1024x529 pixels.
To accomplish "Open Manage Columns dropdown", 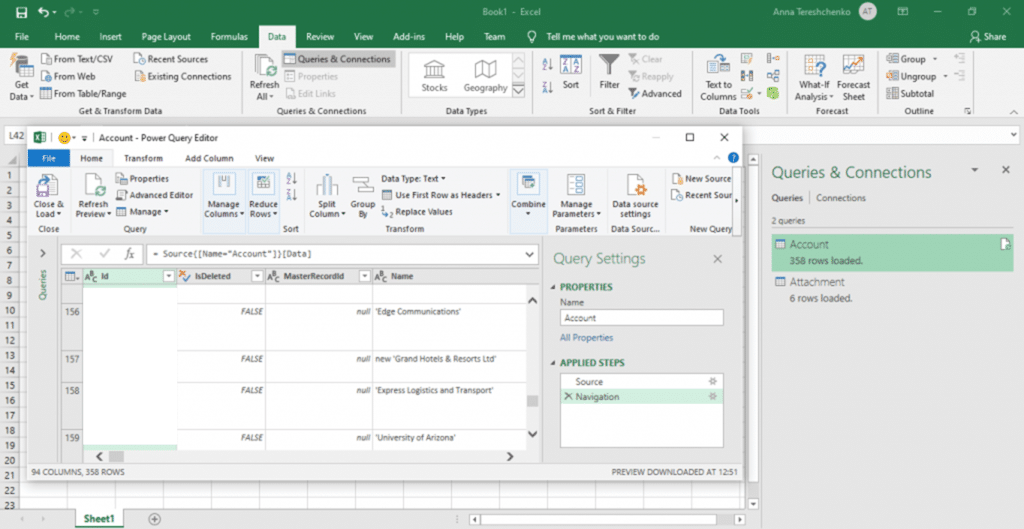I will tap(224, 195).
